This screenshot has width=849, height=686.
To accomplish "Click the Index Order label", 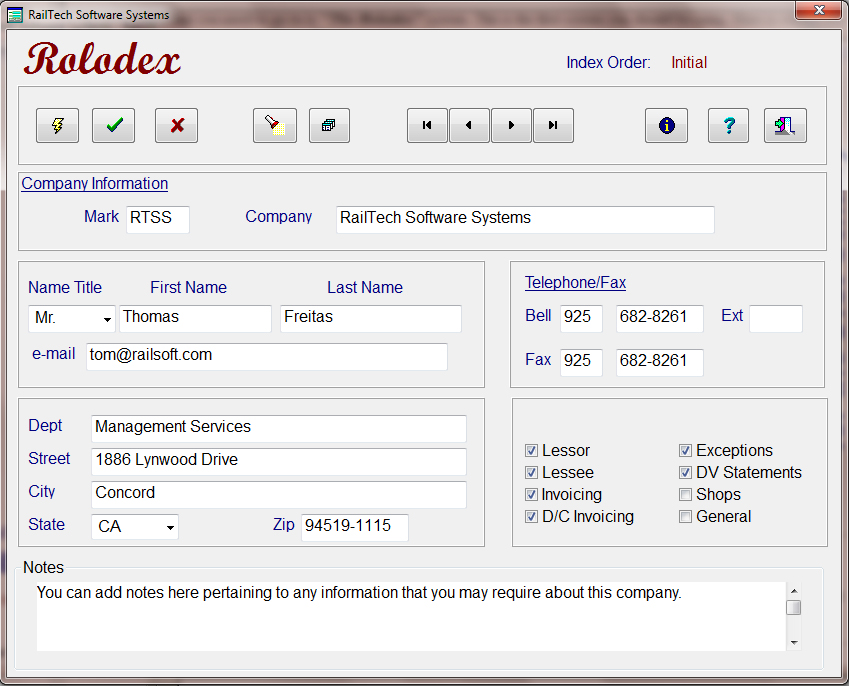I will coord(608,62).
